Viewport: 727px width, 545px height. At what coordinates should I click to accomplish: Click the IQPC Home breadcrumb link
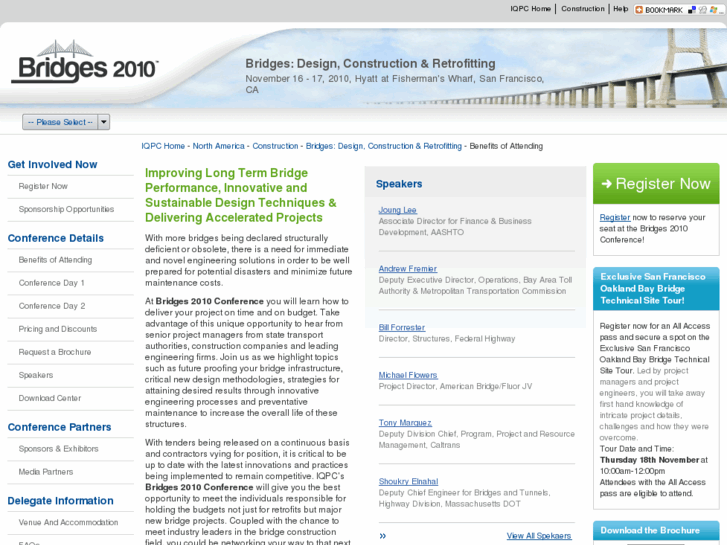pyautogui.click(x=163, y=146)
